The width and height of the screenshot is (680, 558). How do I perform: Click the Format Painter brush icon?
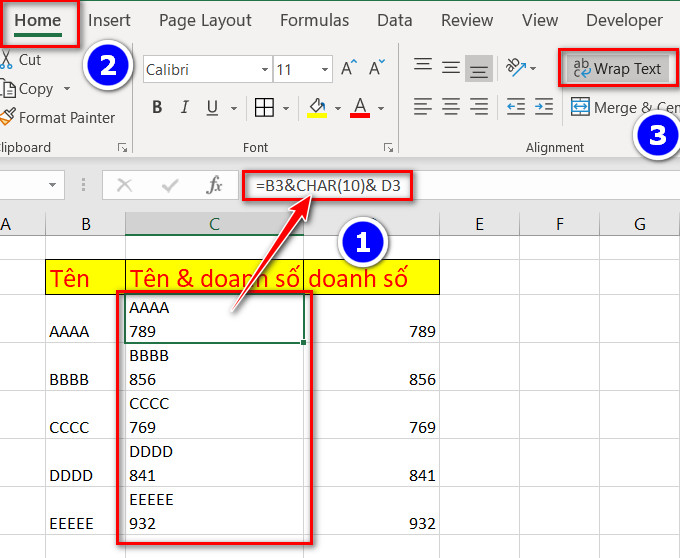tap(8, 118)
